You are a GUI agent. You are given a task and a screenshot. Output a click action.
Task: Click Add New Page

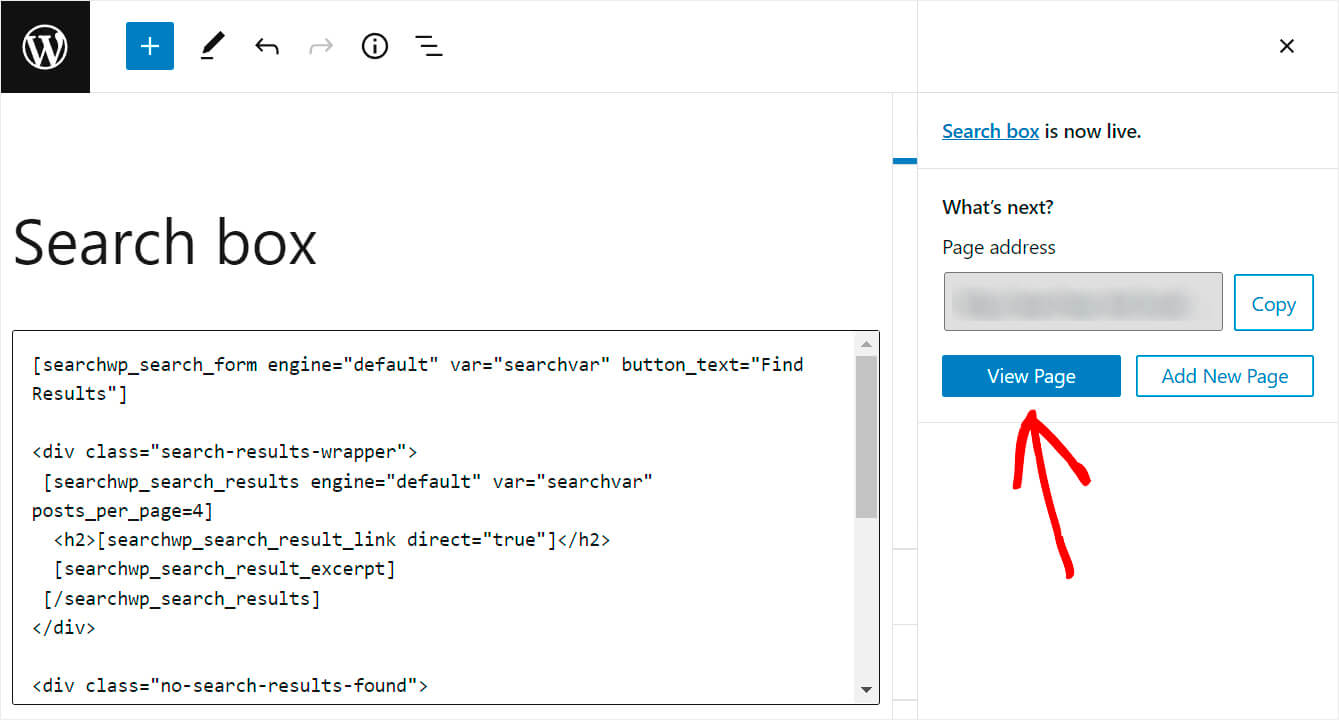[x=1224, y=376]
